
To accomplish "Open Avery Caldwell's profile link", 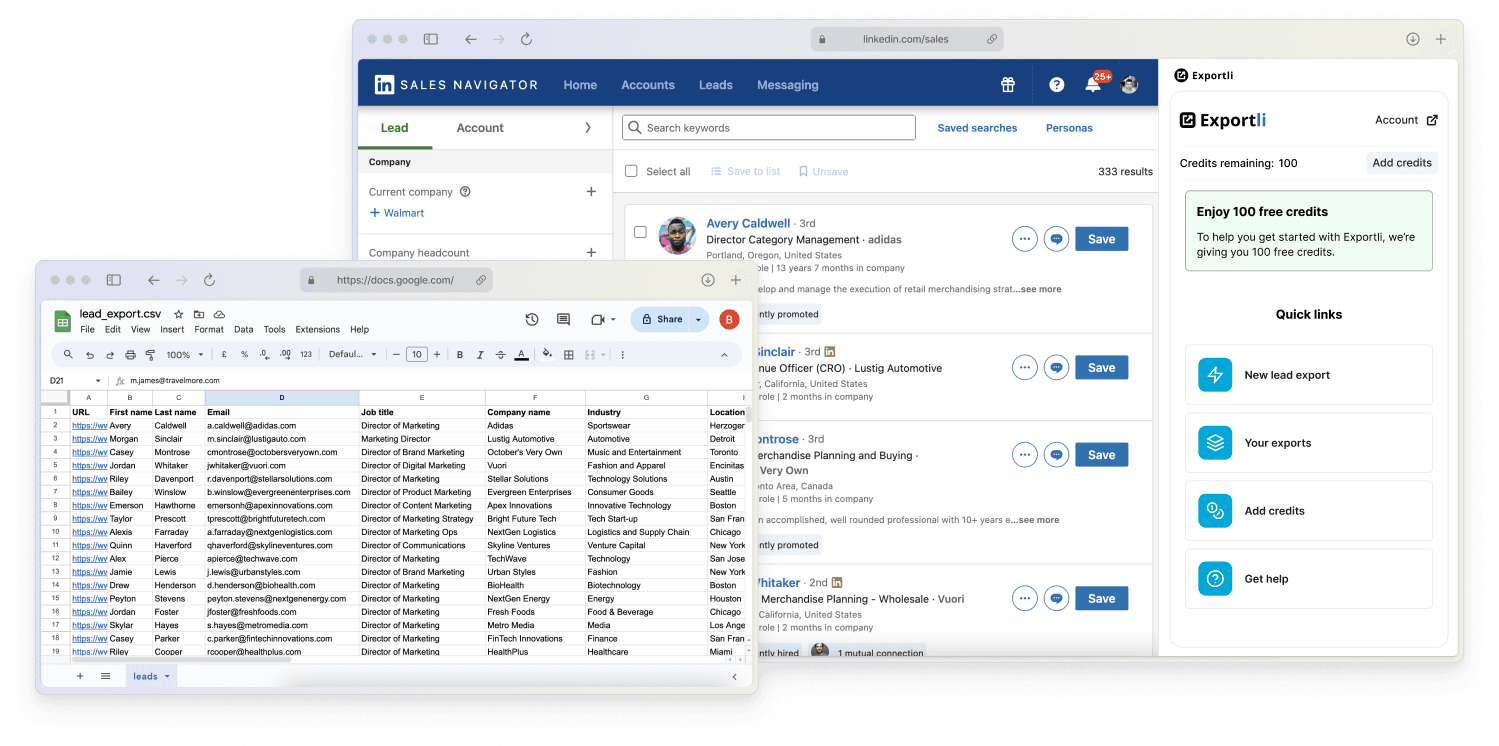I will click(x=748, y=224).
